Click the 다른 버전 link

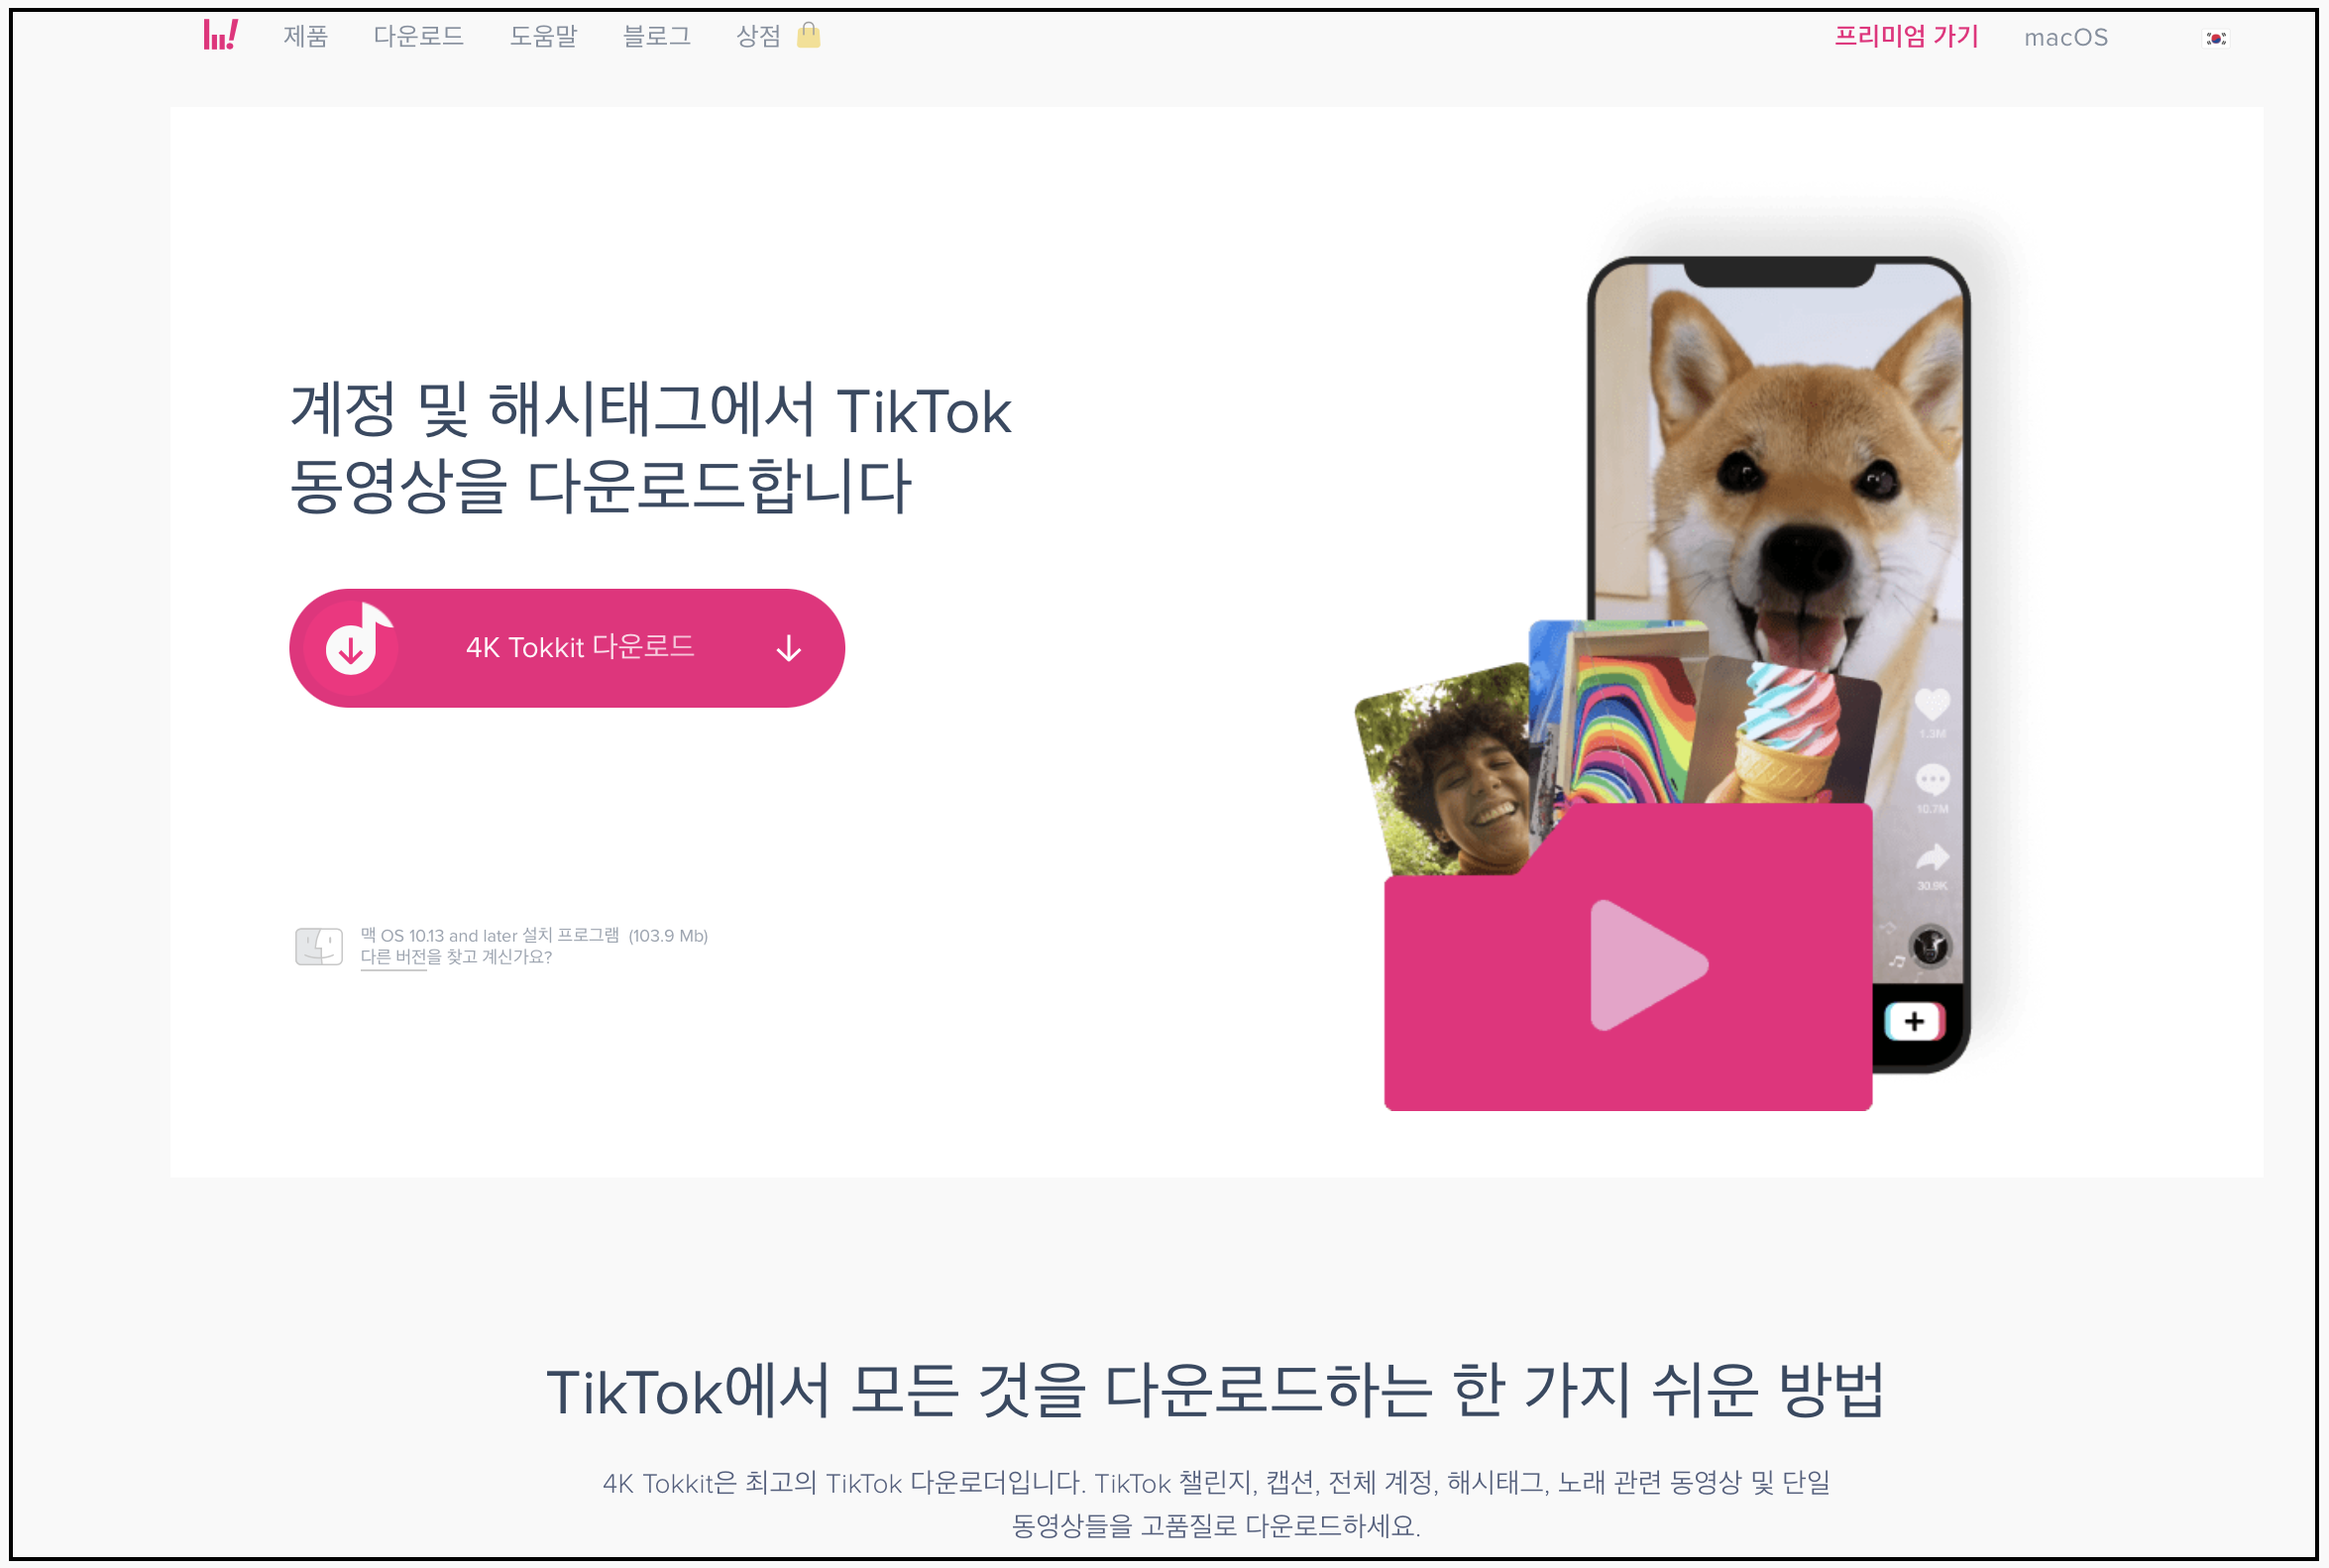[393, 957]
